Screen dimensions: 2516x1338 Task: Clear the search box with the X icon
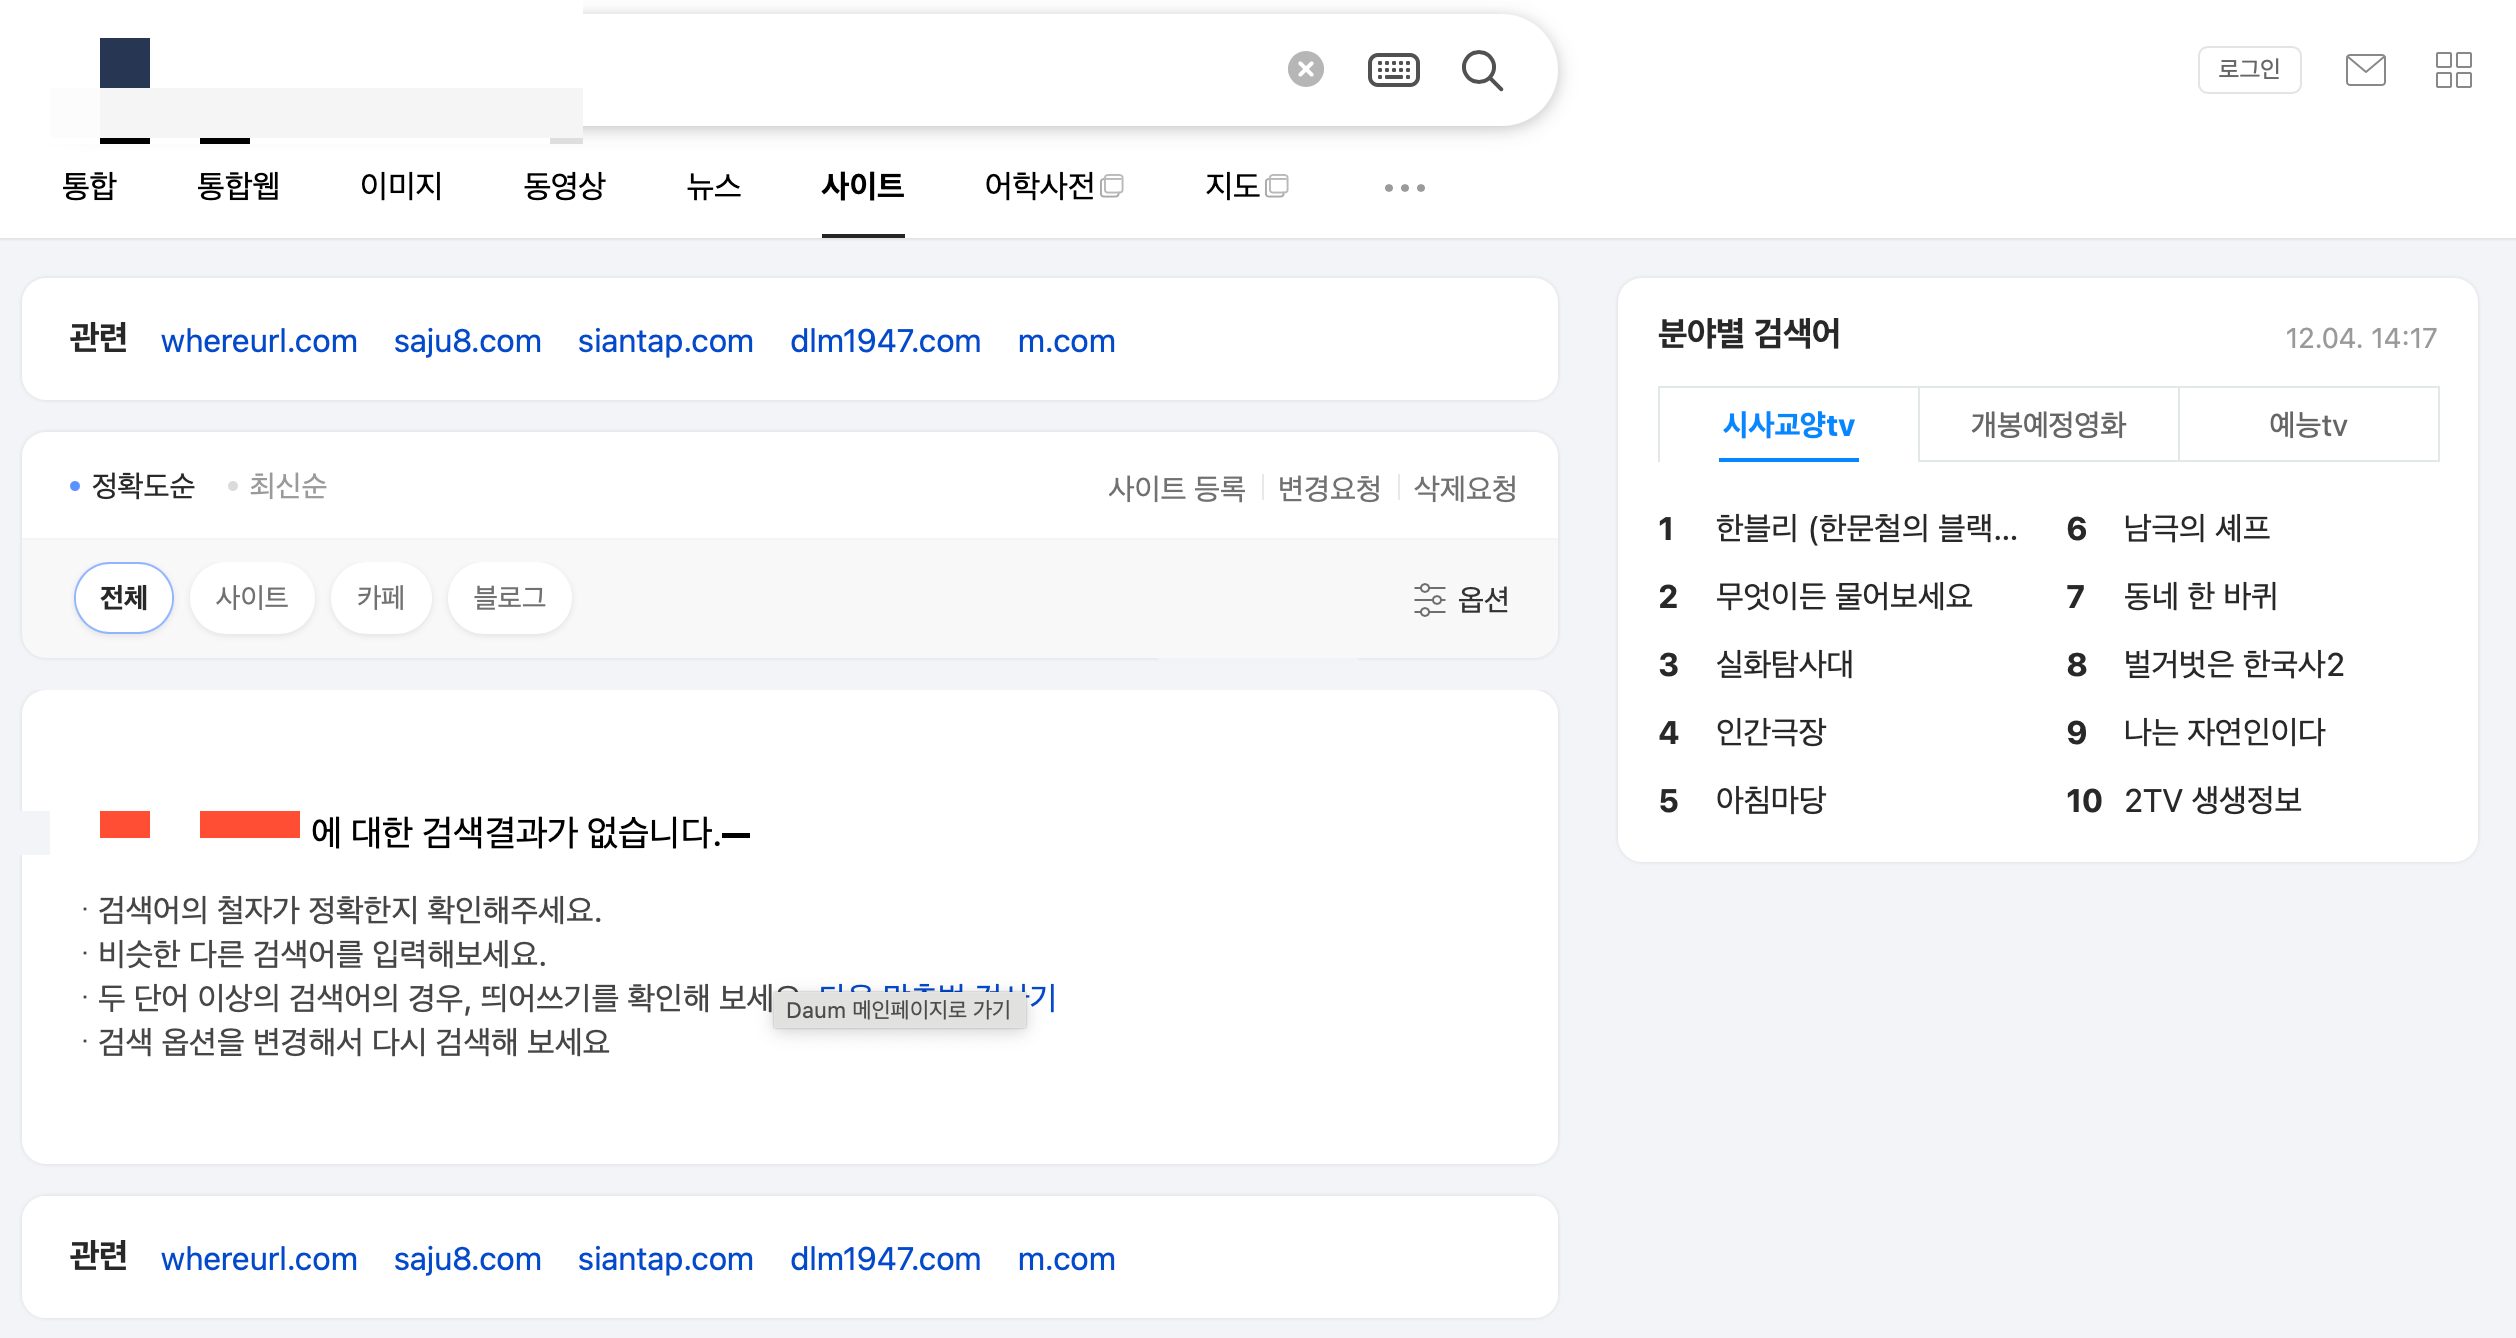click(x=1305, y=70)
